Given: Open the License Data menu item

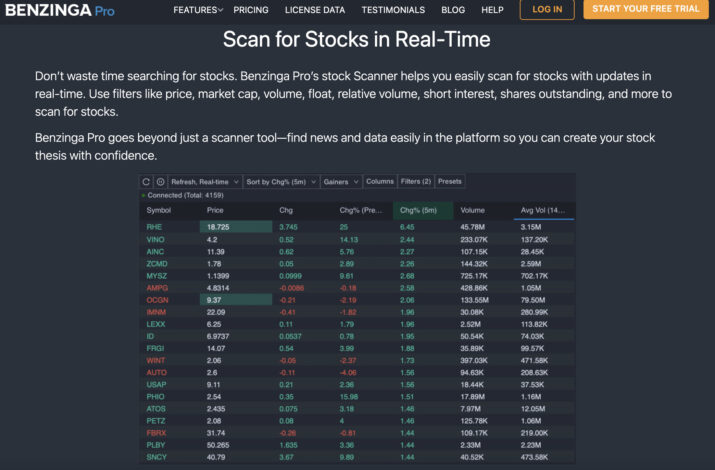Looking at the screenshot, I should (315, 10).
